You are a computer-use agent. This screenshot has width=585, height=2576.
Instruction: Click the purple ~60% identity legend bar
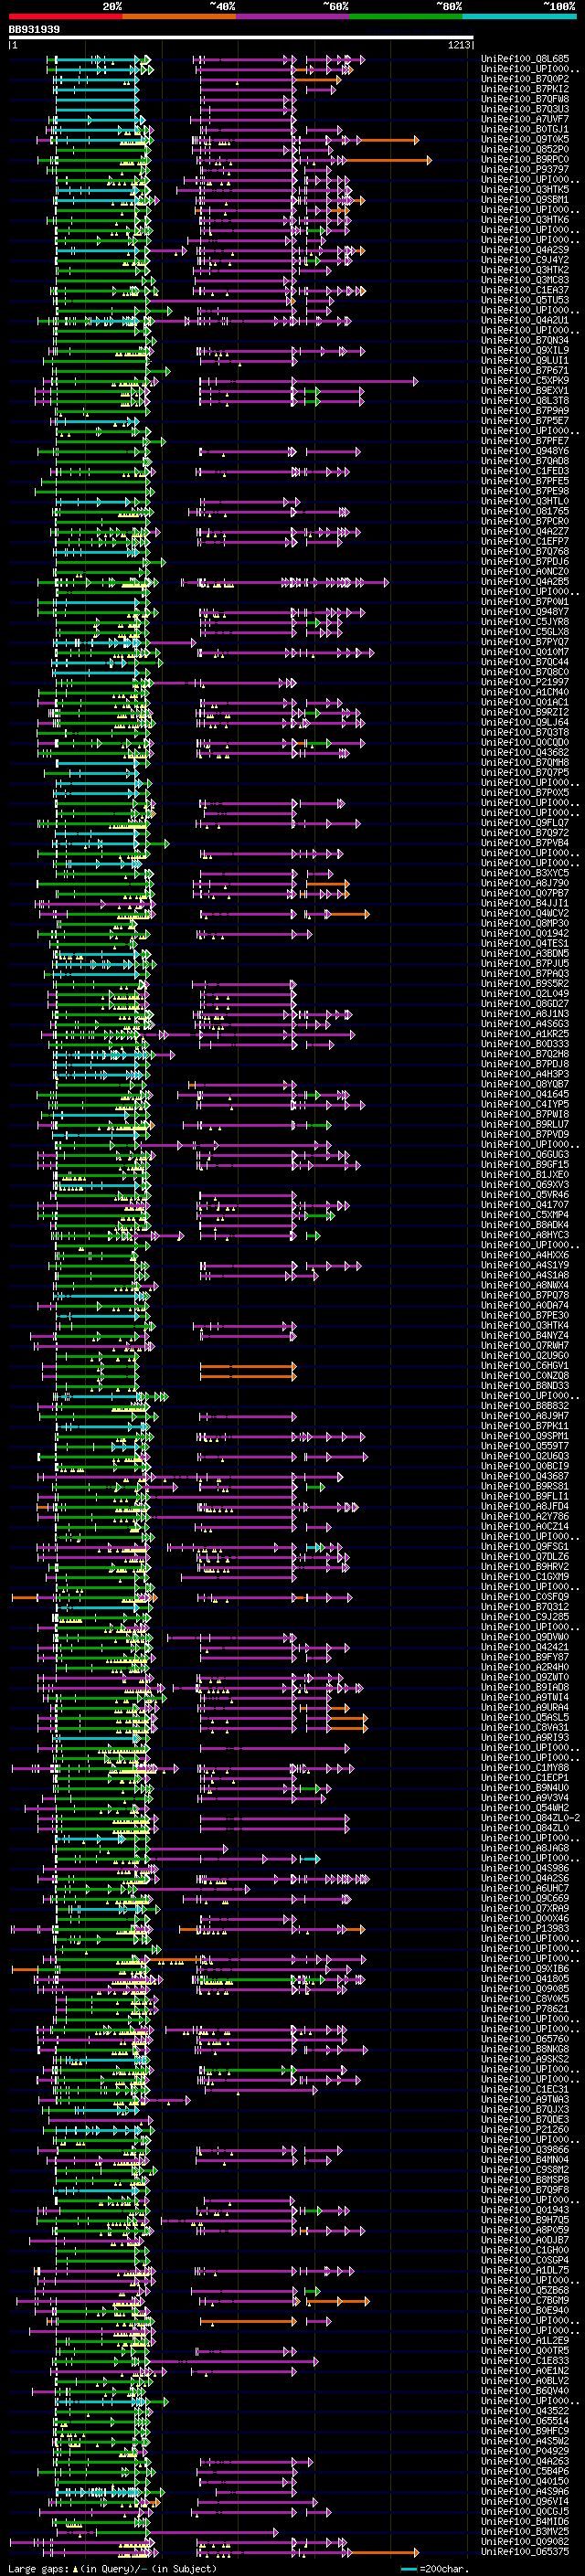tap(293, 16)
